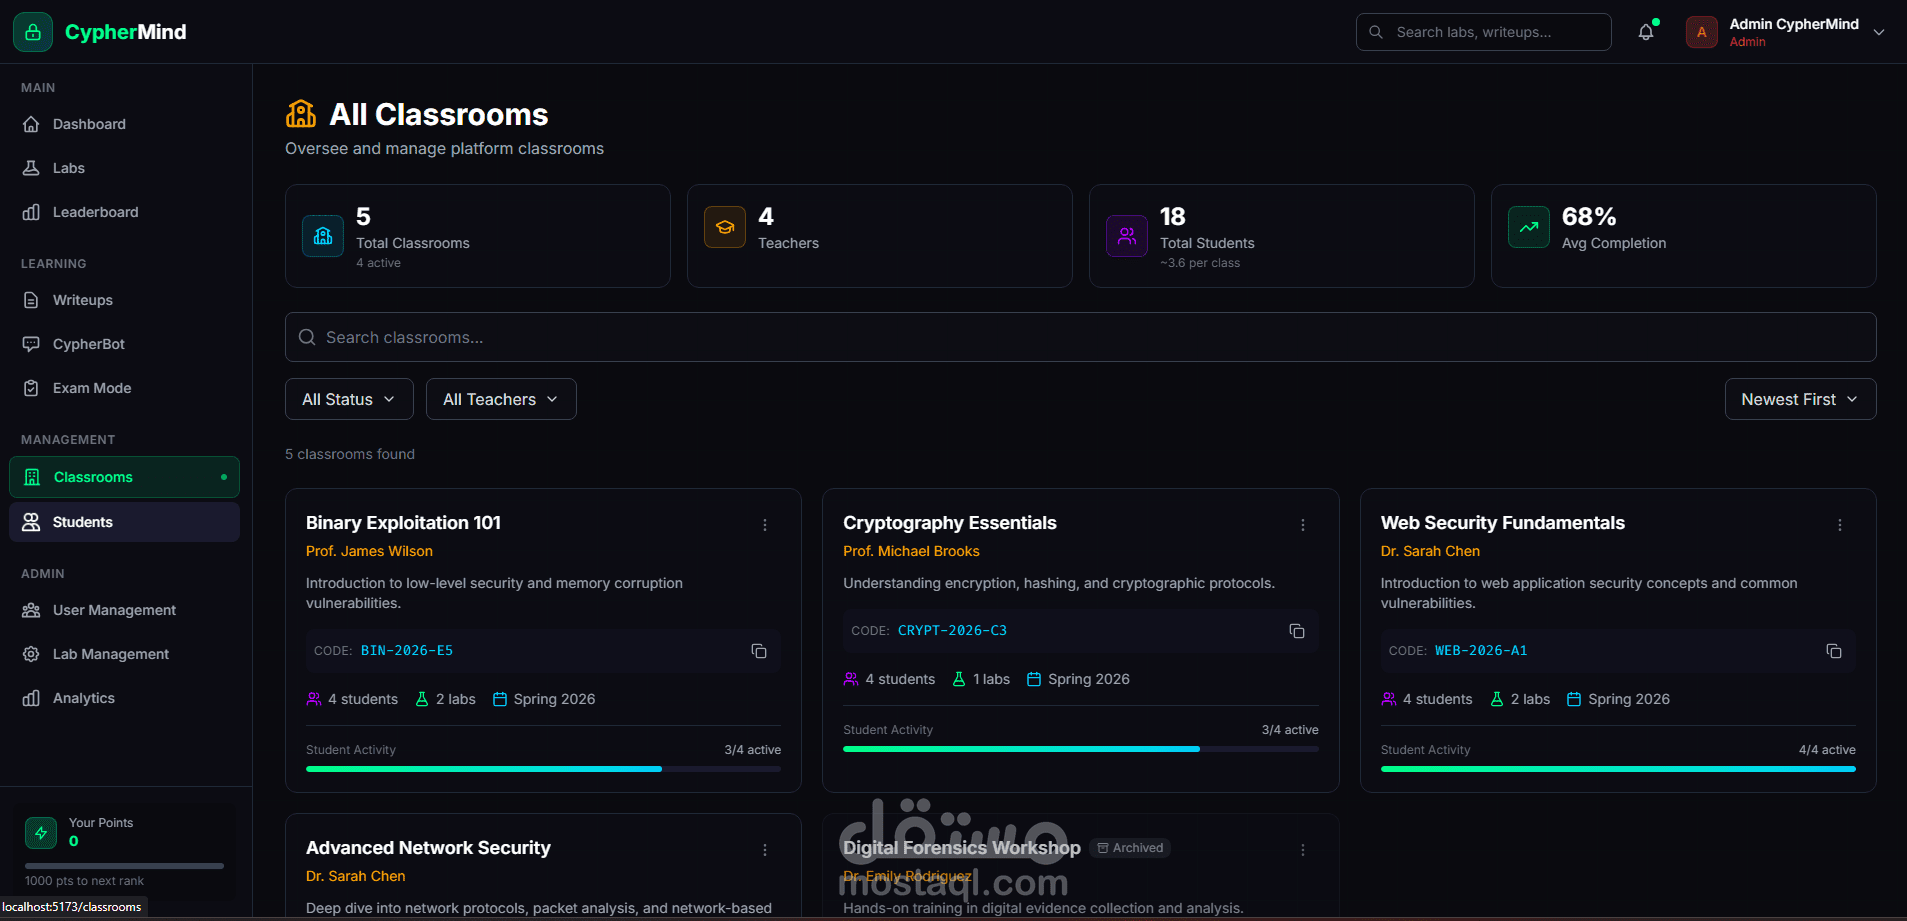Click the Web Security student activity bar
Screen dimensions: 1907x921
(1618, 769)
